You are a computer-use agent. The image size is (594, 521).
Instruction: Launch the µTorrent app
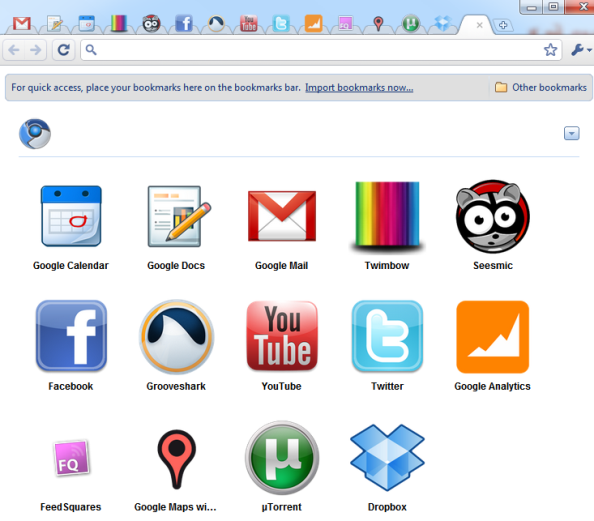click(282, 457)
